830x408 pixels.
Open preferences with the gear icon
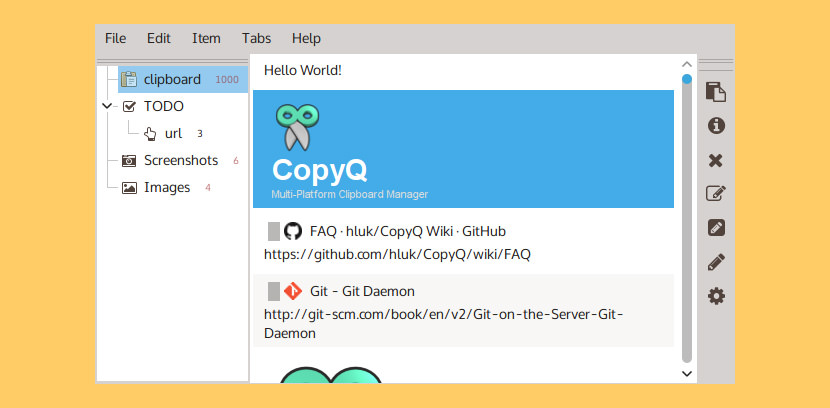coord(715,296)
